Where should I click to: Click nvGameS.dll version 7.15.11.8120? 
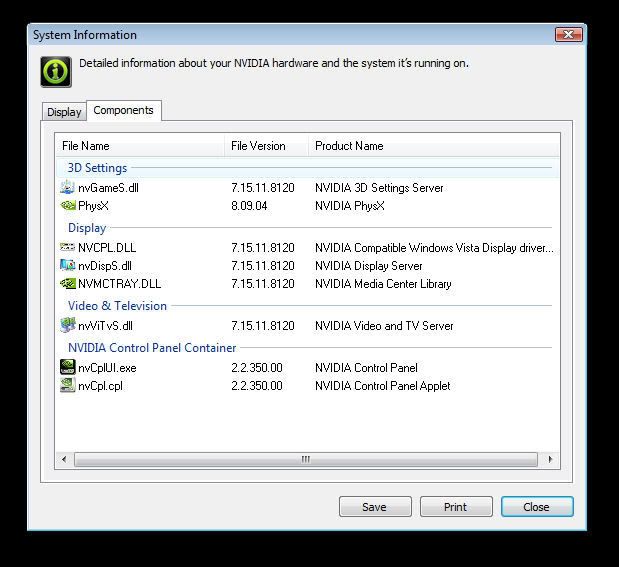point(263,188)
